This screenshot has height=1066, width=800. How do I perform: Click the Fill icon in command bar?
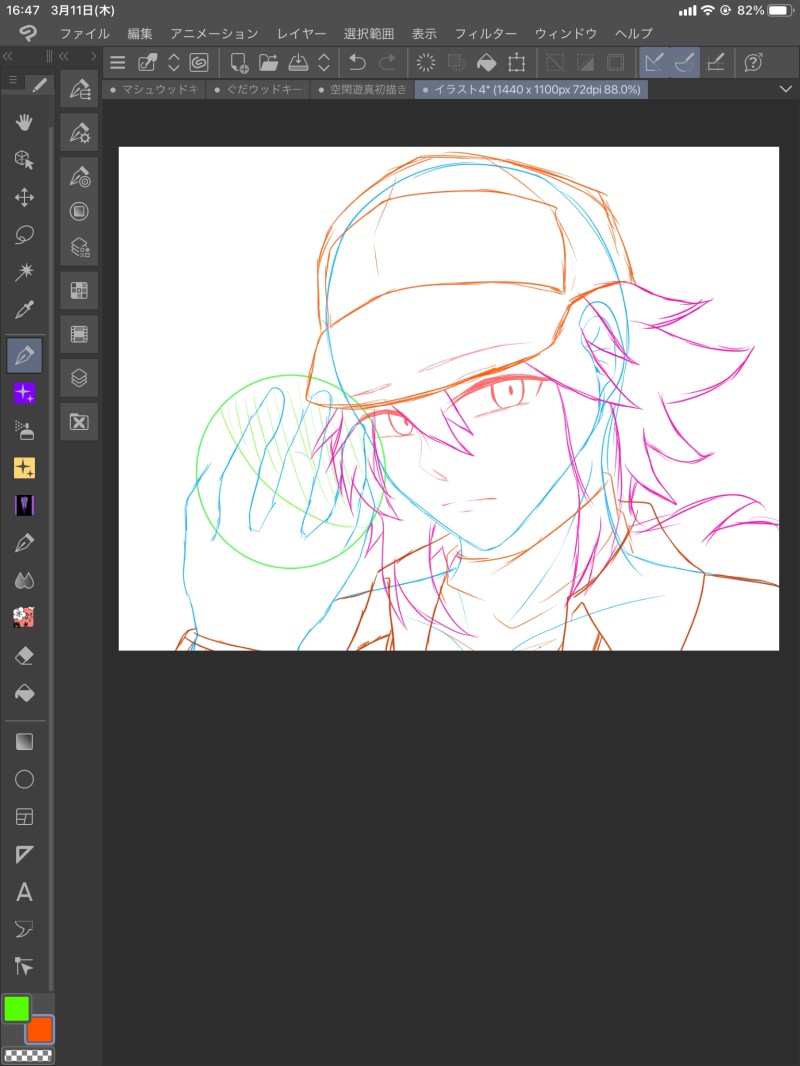487,63
